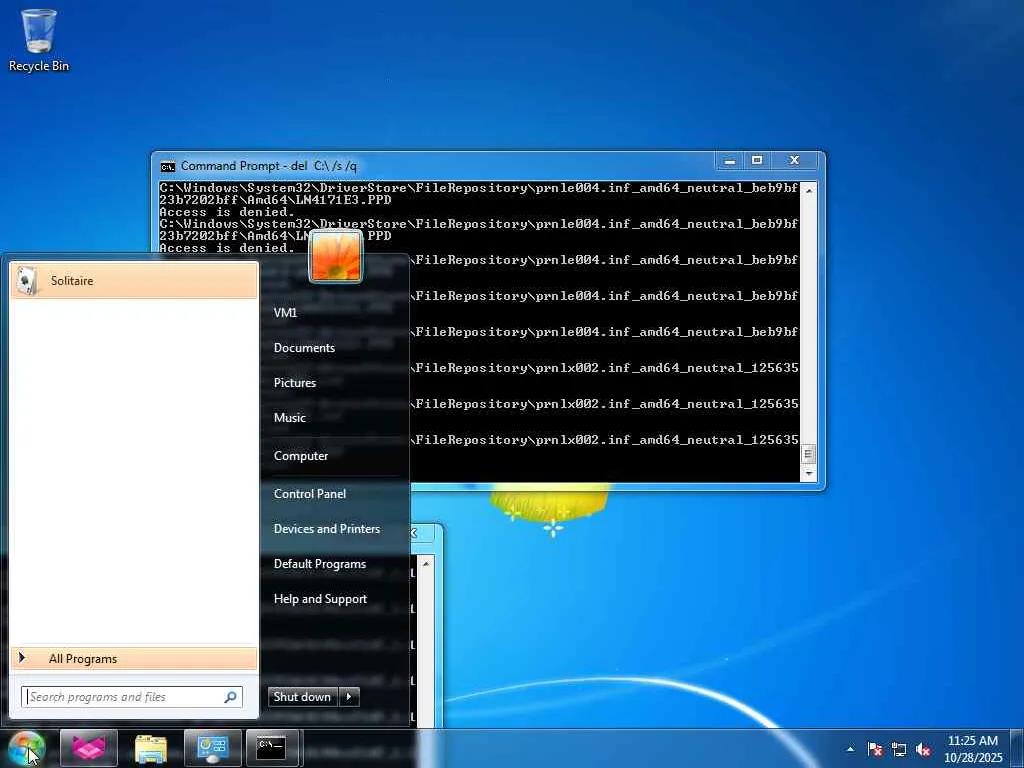Open the Control Panel taskbar icon
Viewport: 1024px width, 768px height.
(212, 748)
